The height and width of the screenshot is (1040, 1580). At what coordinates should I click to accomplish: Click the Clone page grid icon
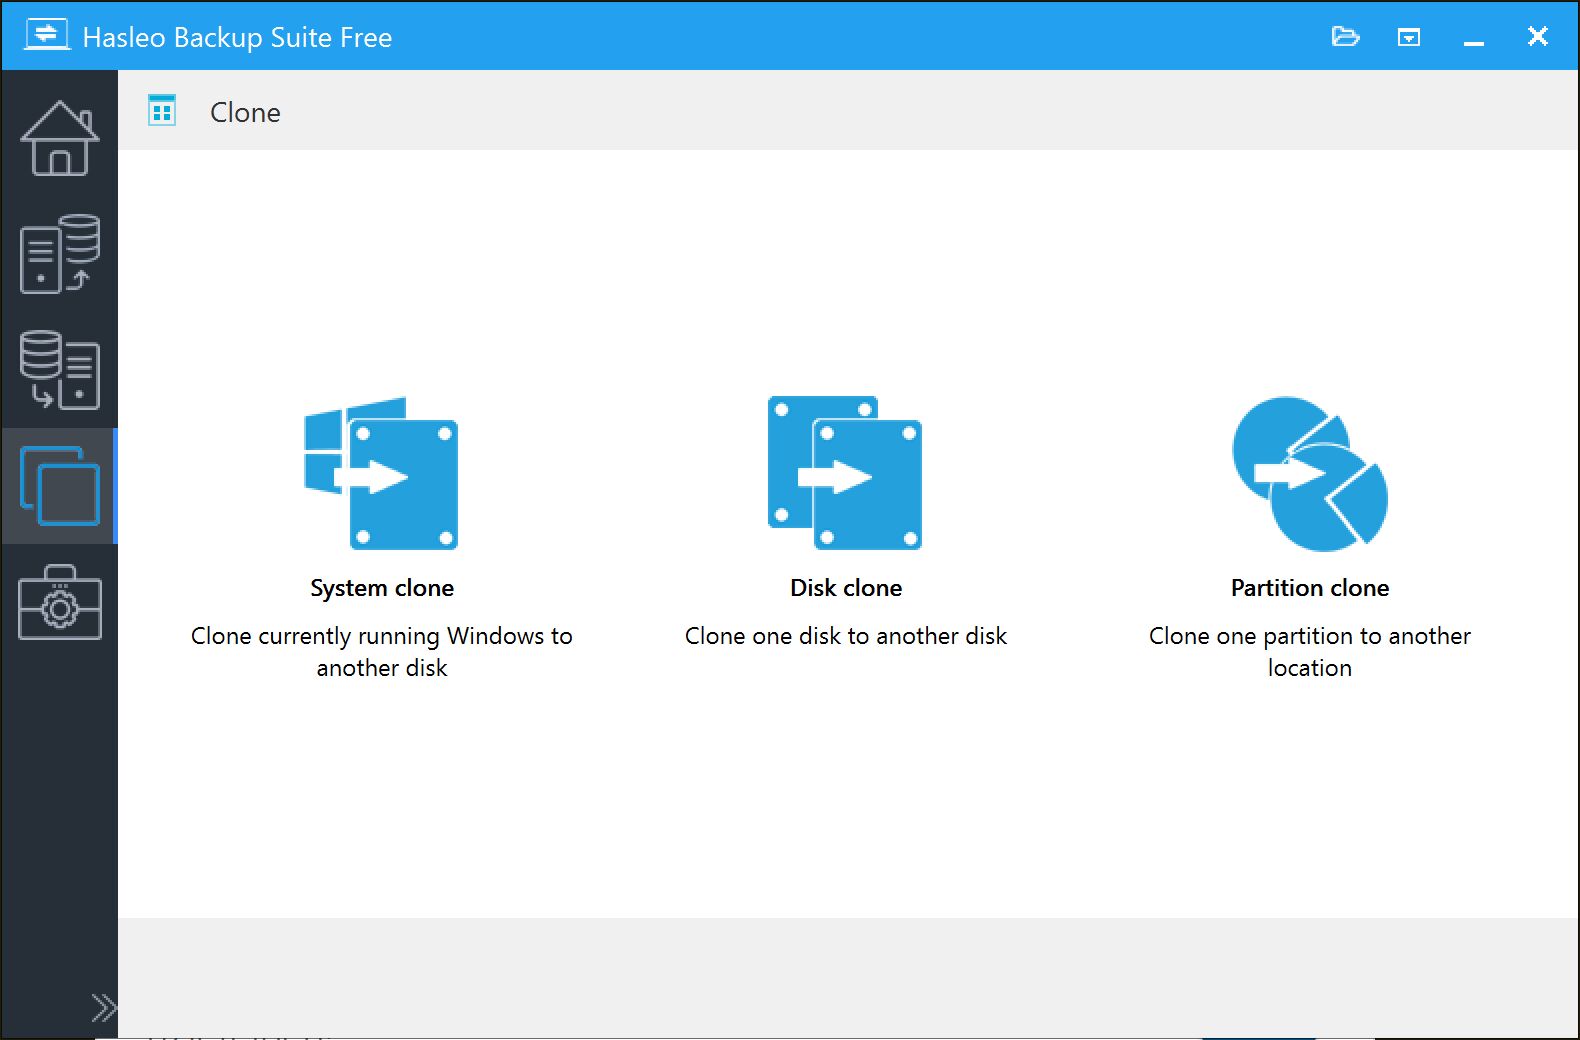(162, 110)
